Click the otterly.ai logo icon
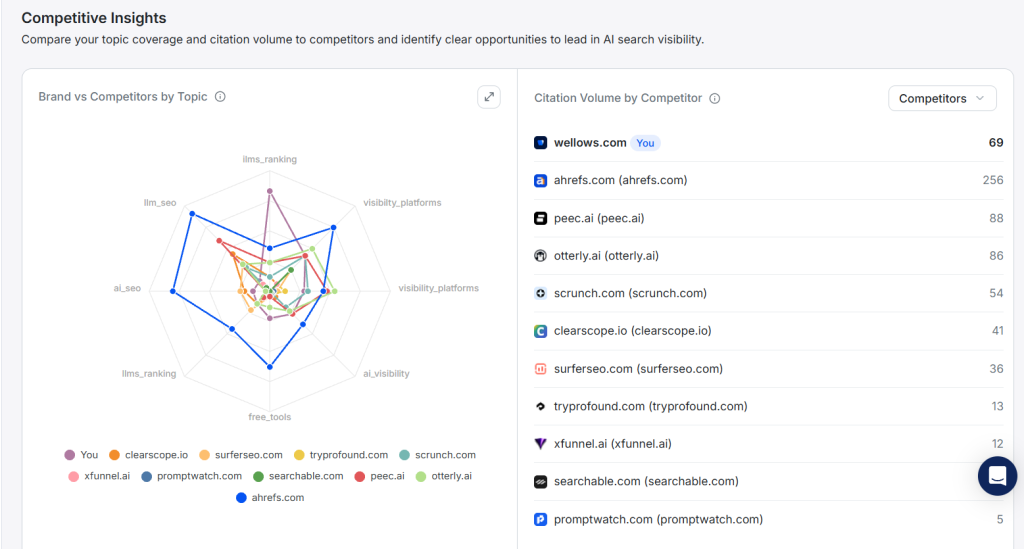1024x549 pixels. pos(540,256)
